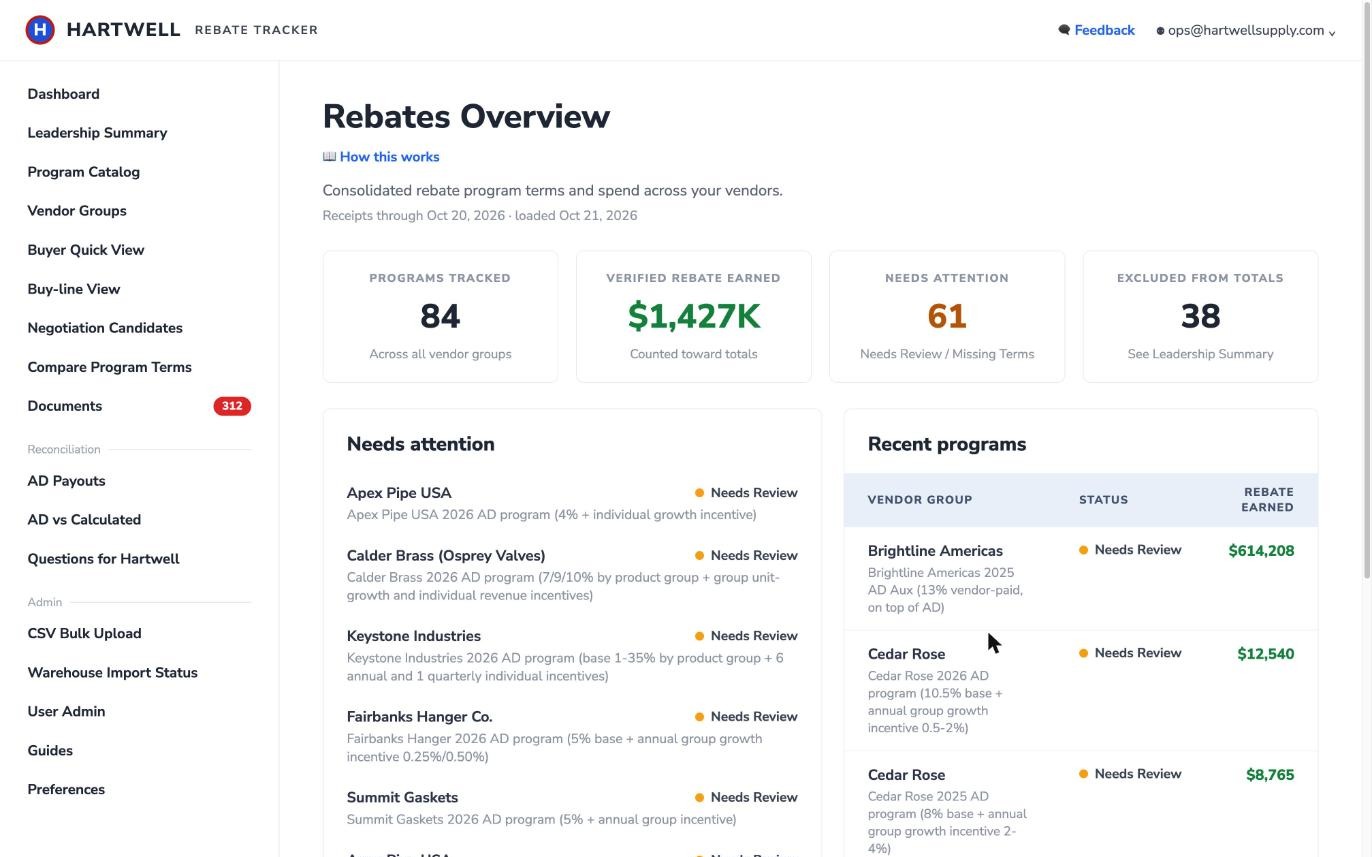Click the book icon beside How this works
This screenshot has height=857, width=1372.
pyautogui.click(x=329, y=157)
